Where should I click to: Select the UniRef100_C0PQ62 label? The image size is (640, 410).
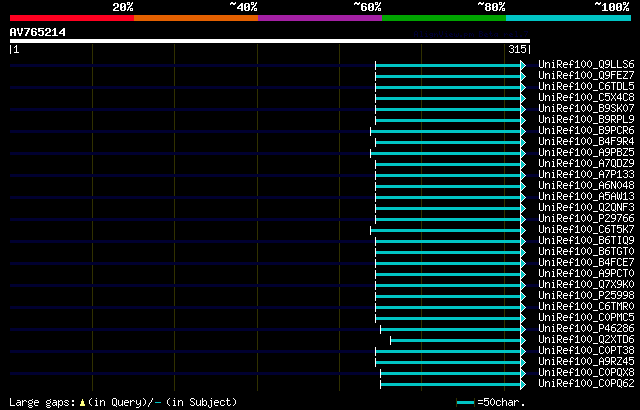pos(586,384)
